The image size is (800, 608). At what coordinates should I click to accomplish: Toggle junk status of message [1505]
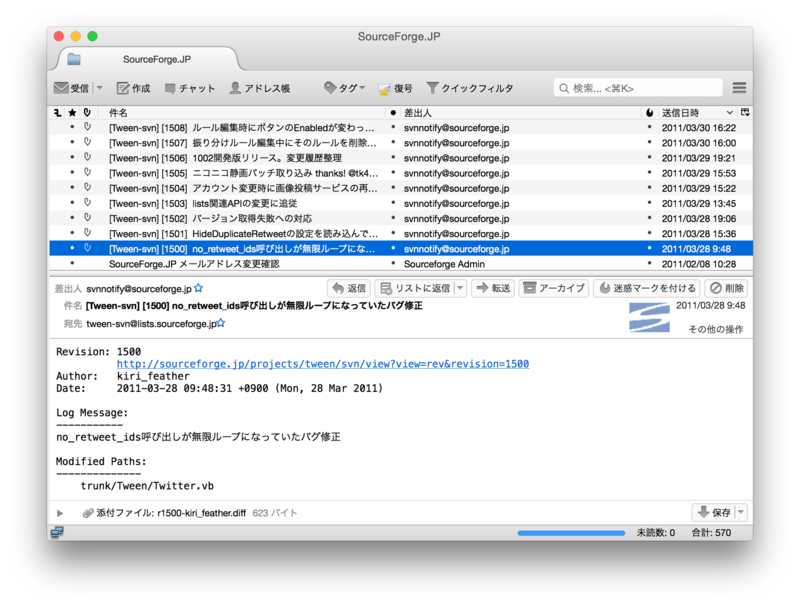pyautogui.click(x=649, y=172)
